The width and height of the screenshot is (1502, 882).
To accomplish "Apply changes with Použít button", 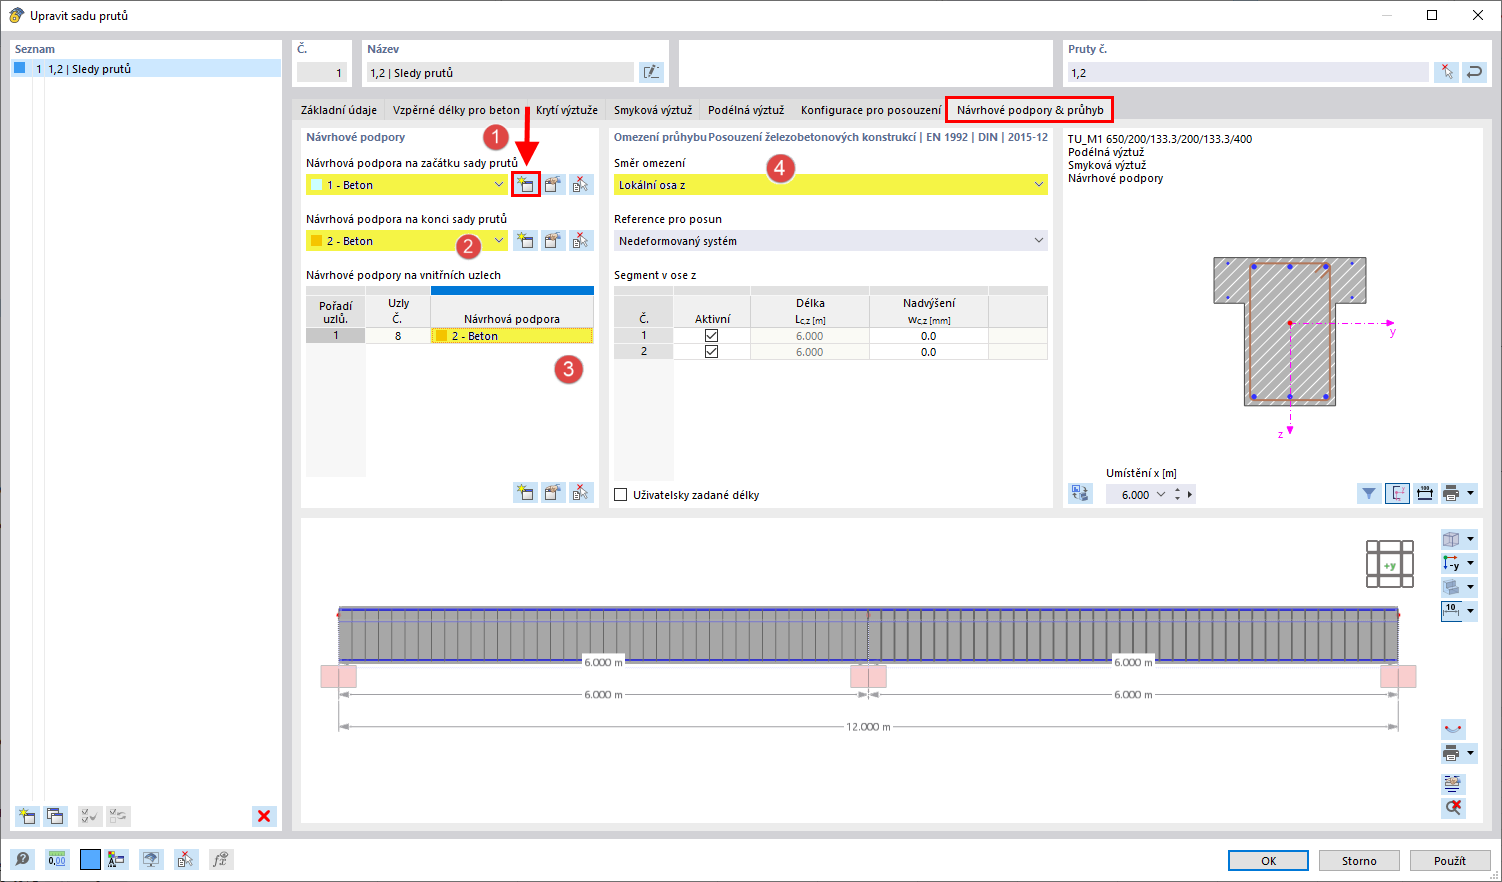I will pos(1449,861).
